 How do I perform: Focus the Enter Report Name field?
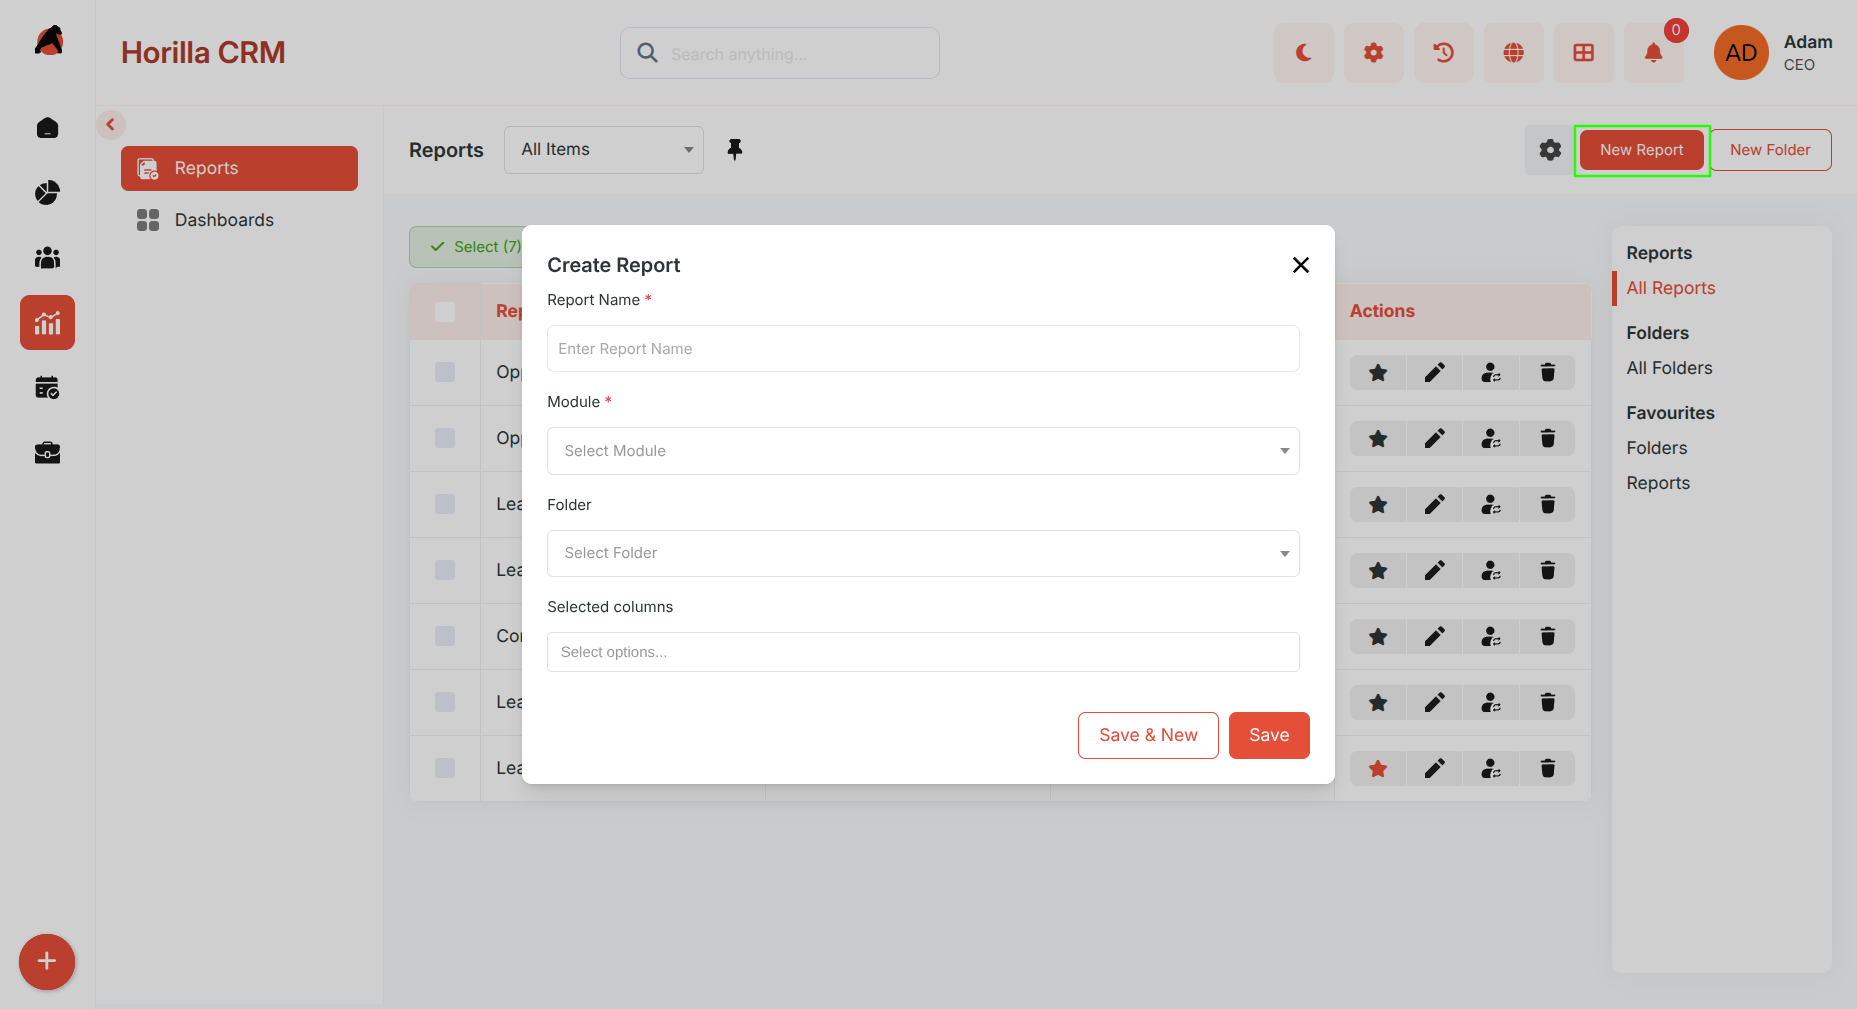point(923,349)
